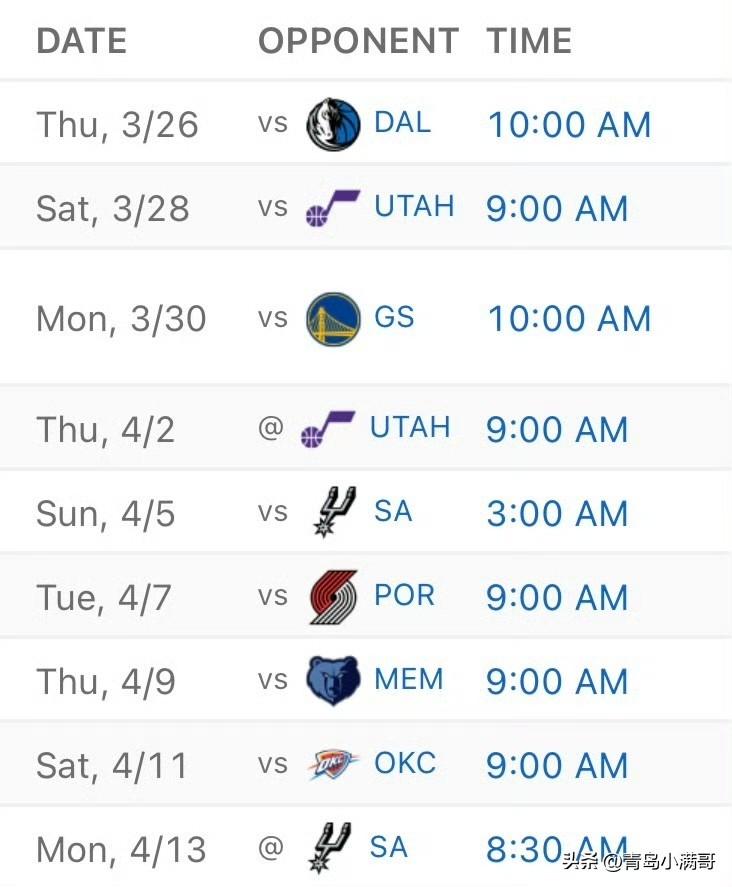Select the OPPONENT column header
Screen dimensions: 732x887
pos(358,41)
